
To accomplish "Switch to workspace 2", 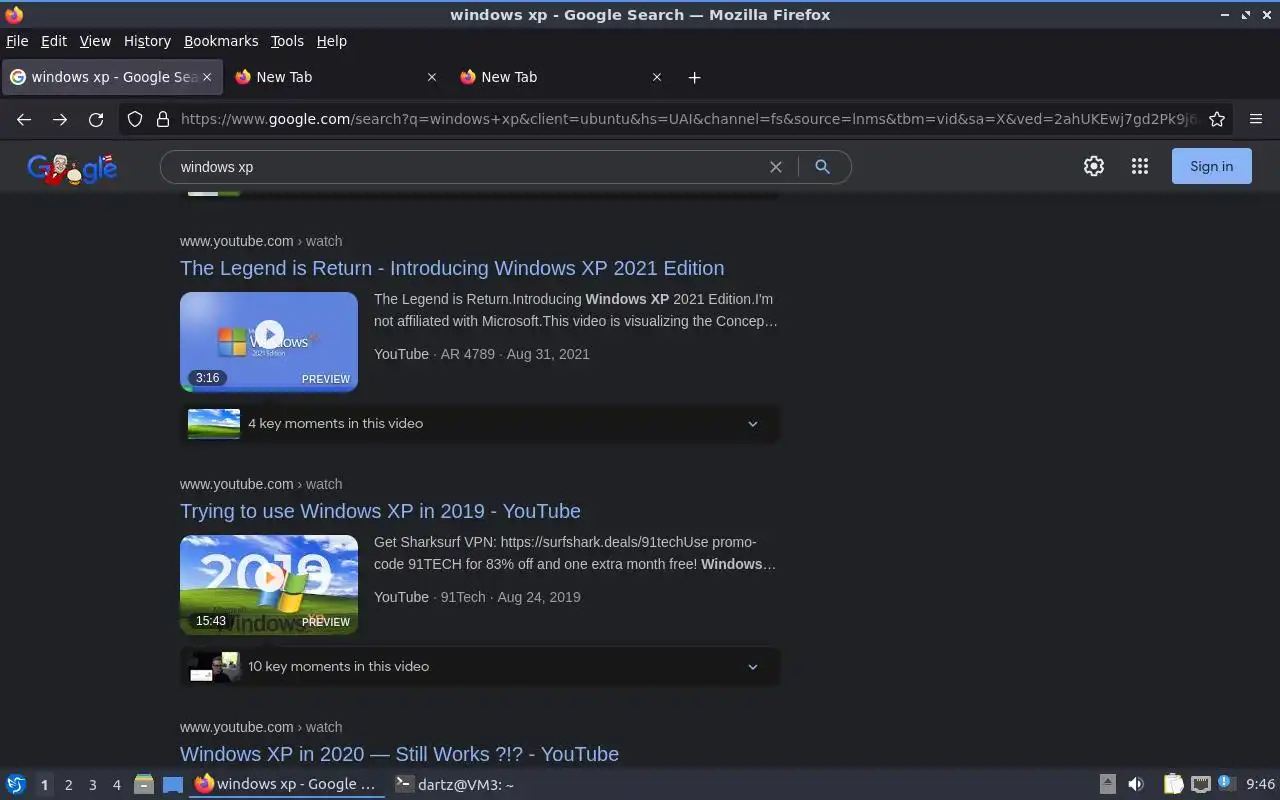I will (x=68, y=785).
